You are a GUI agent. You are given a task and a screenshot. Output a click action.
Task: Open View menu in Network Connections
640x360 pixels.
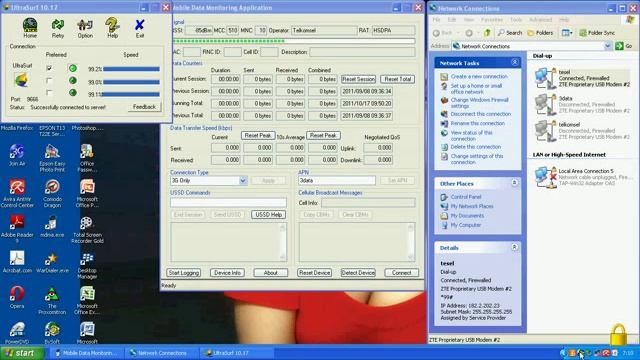469,20
